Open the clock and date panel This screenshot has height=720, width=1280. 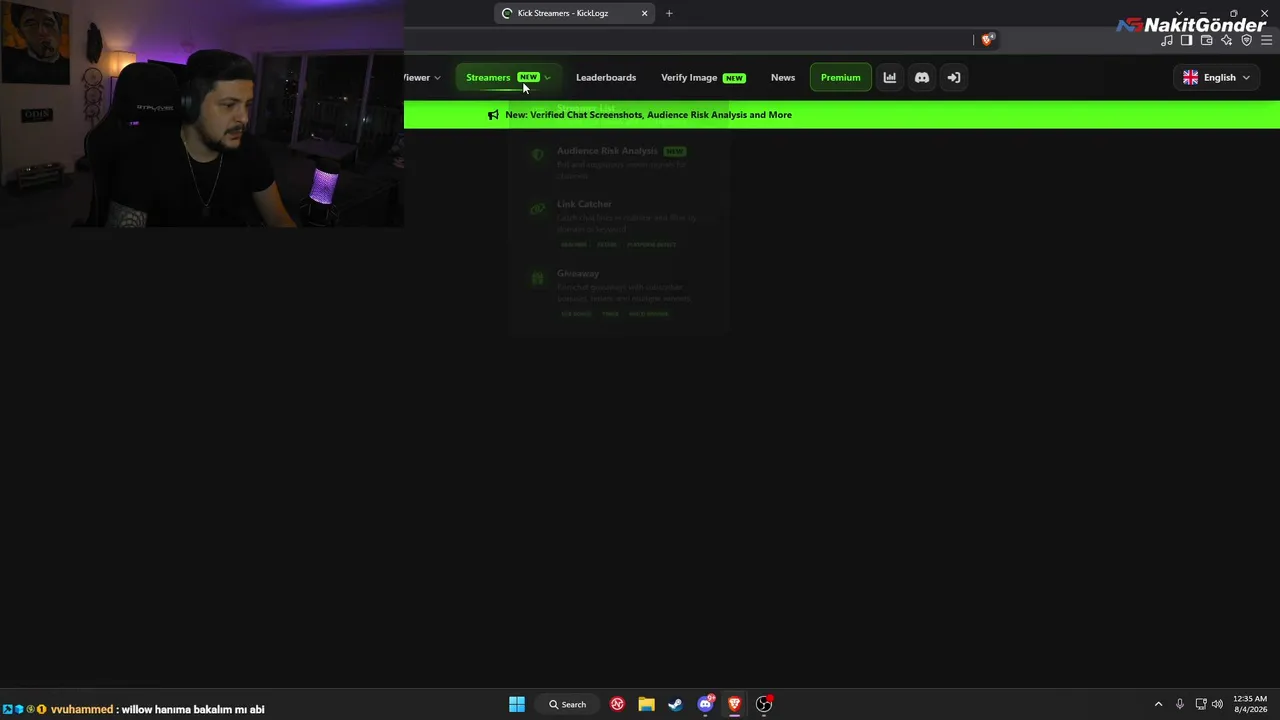(1250, 704)
